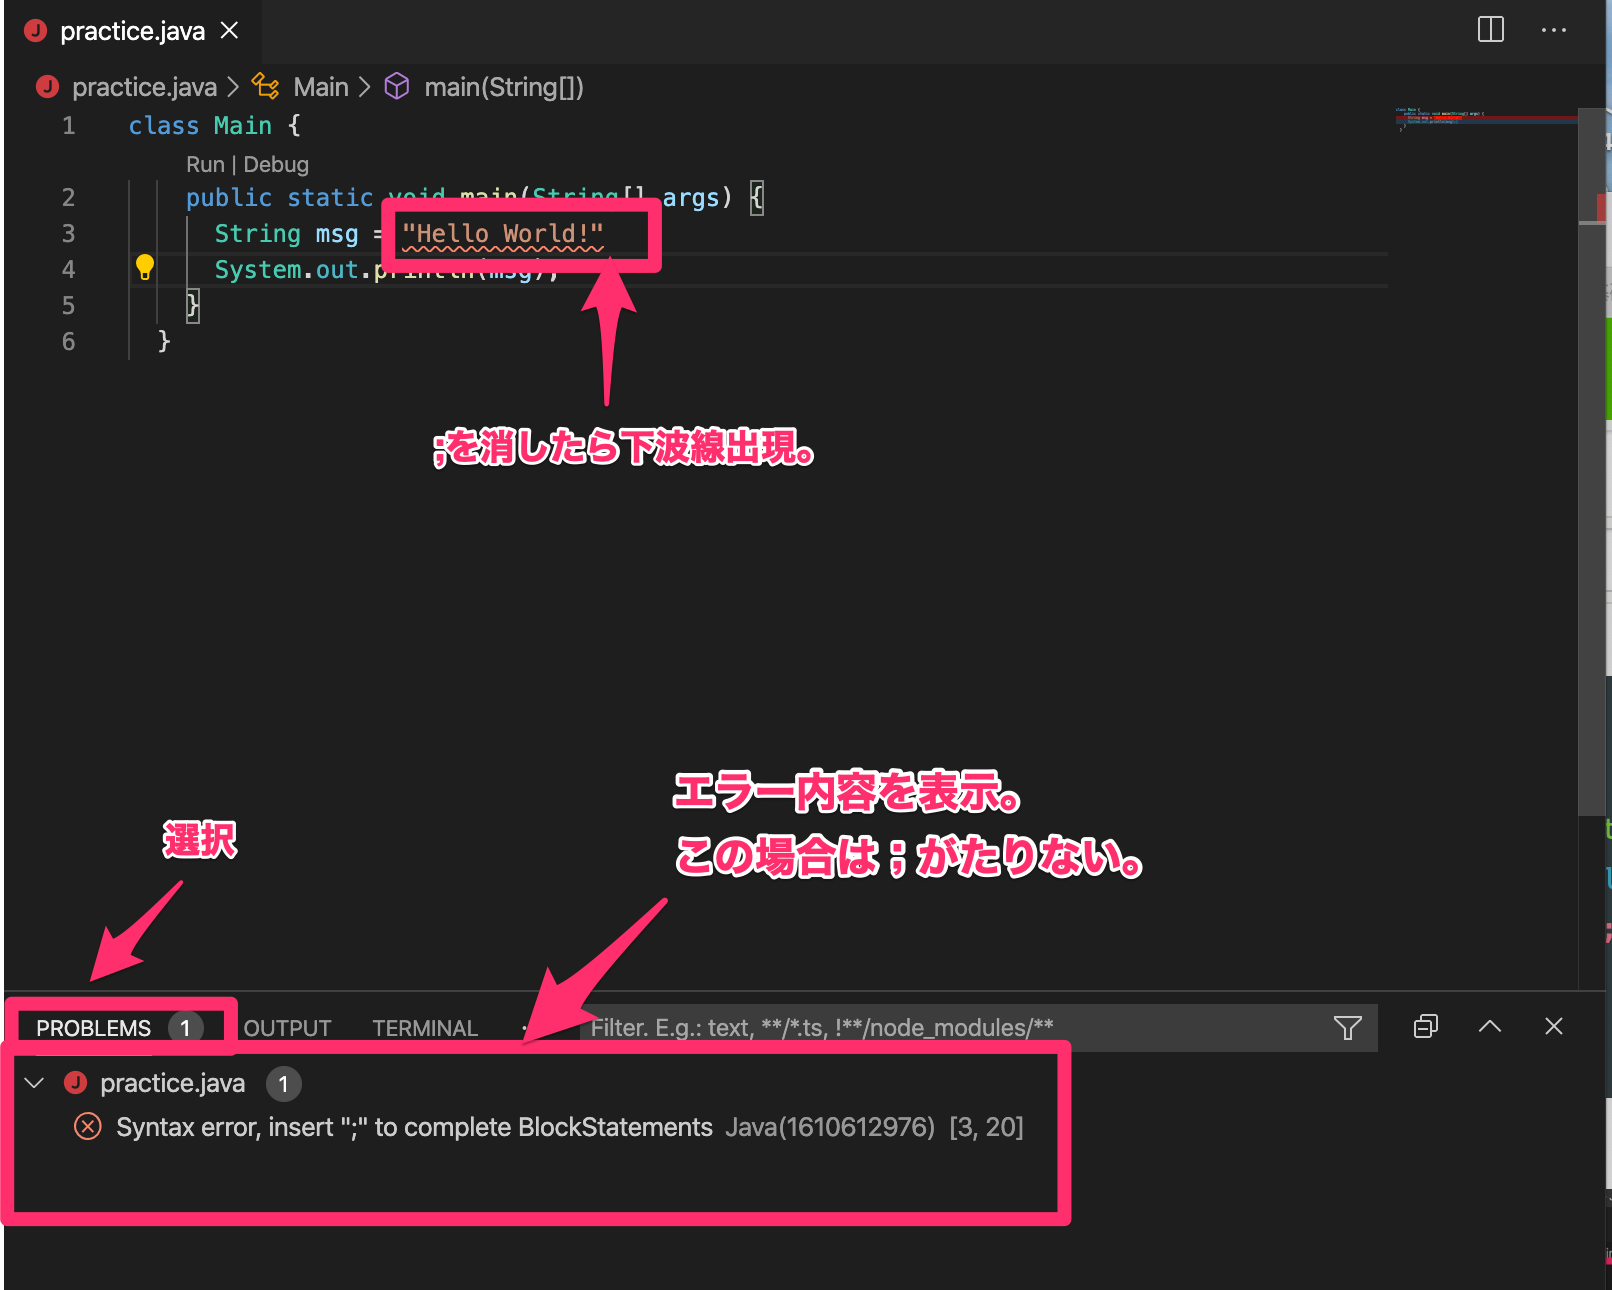The width and height of the screenshot is (1612, 1290).
Task: Close the practice.java editor tab
Action: tap(229, 31)
